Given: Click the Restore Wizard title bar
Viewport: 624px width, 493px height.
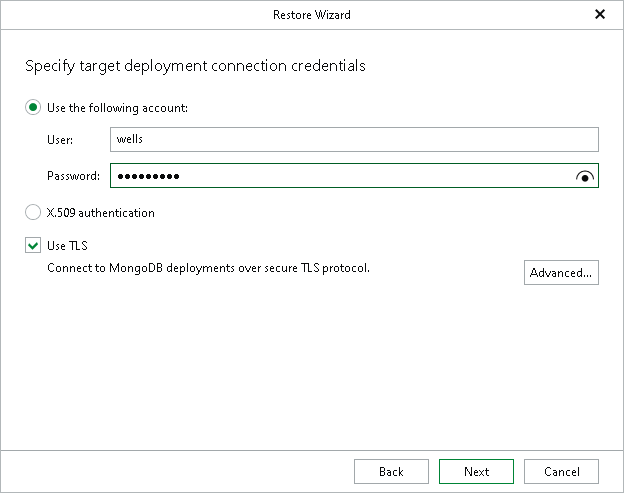Looking at the screenshot, I should (x=311, y=15).
